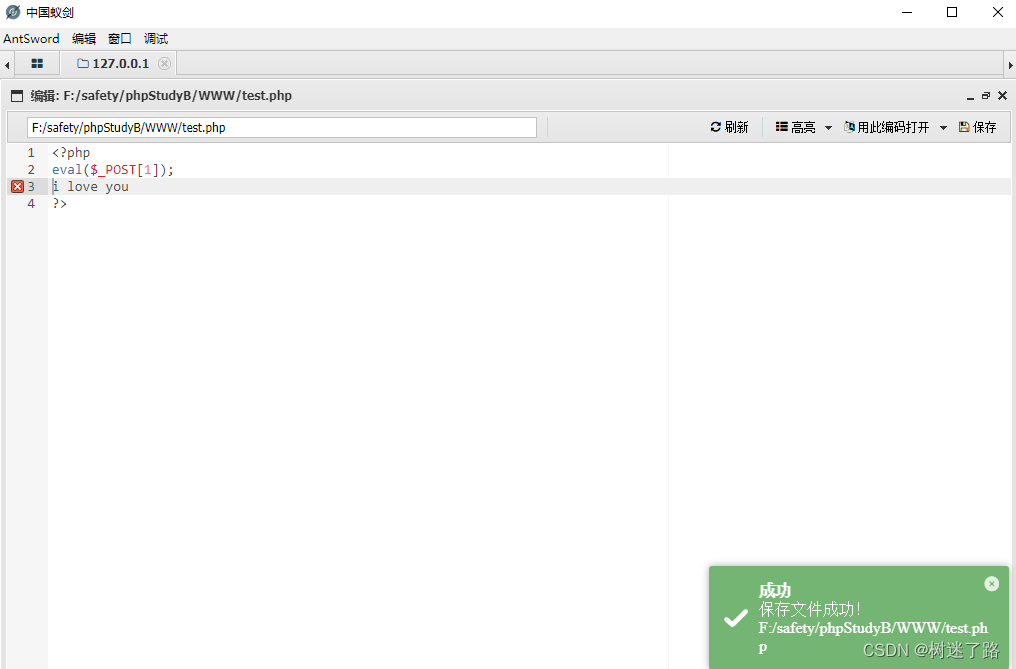Screen dimensions: 1016x669
Task: Click the 保存文件成功 notification text
Action: [810, 609]
